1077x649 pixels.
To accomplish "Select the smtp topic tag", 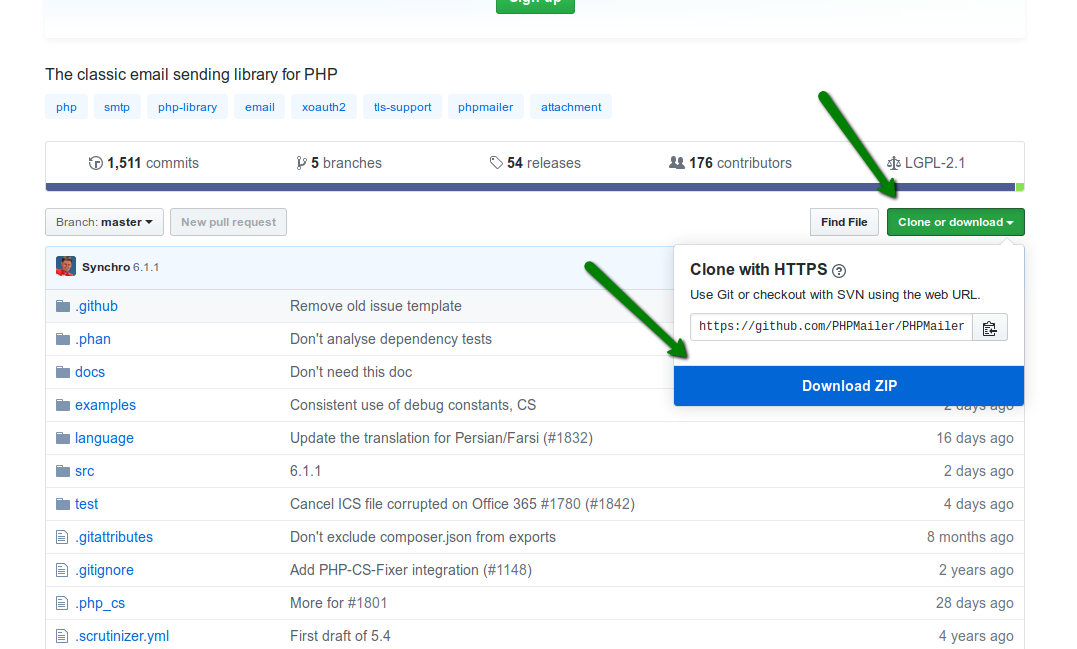I will [117, 107].
